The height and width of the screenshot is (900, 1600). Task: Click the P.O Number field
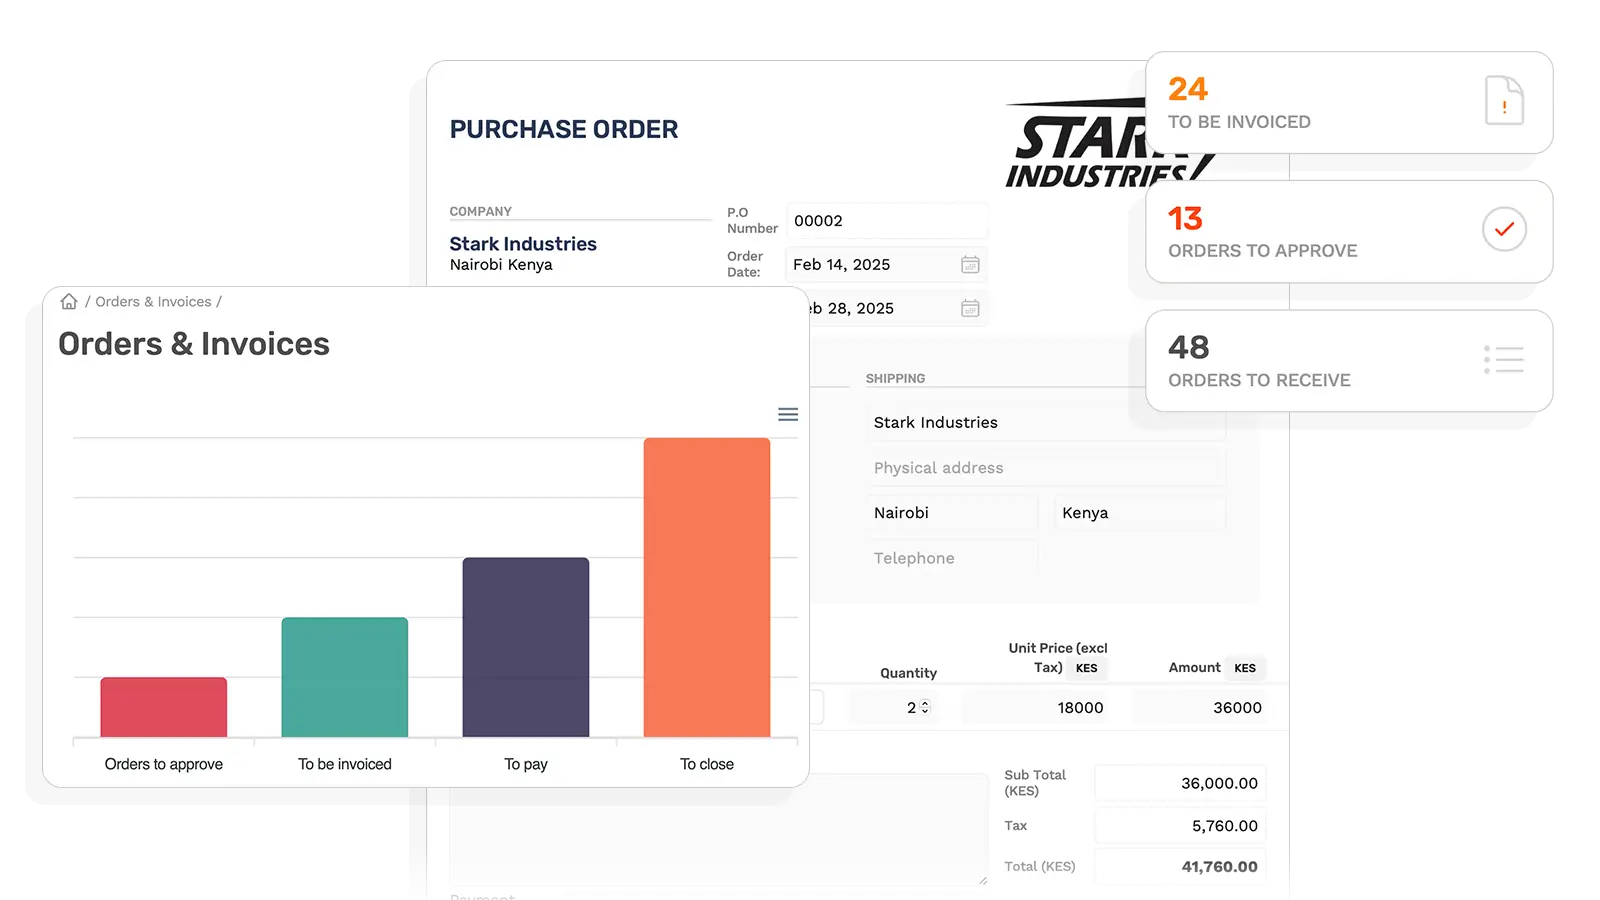[886, 221]
